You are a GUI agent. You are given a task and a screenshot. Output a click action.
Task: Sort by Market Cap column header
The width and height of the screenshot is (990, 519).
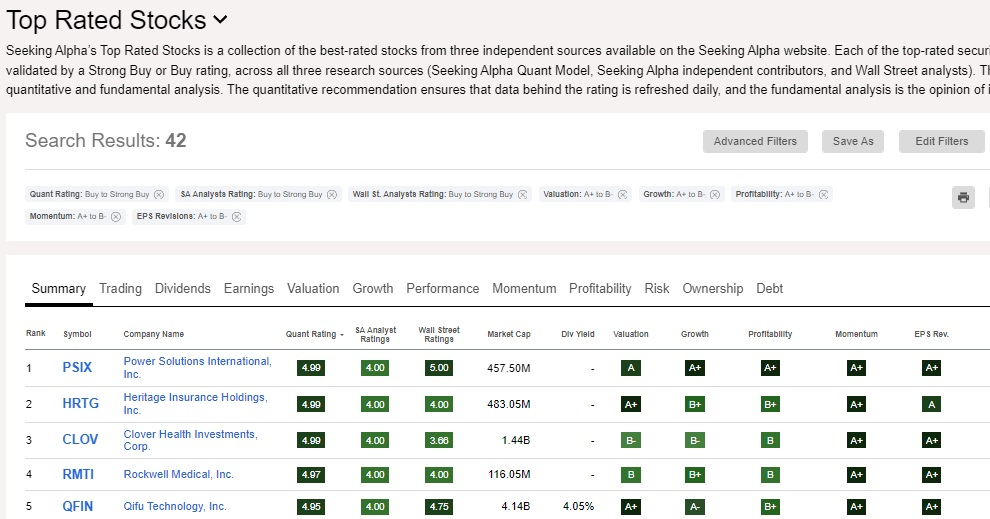(x=509, y=334)
